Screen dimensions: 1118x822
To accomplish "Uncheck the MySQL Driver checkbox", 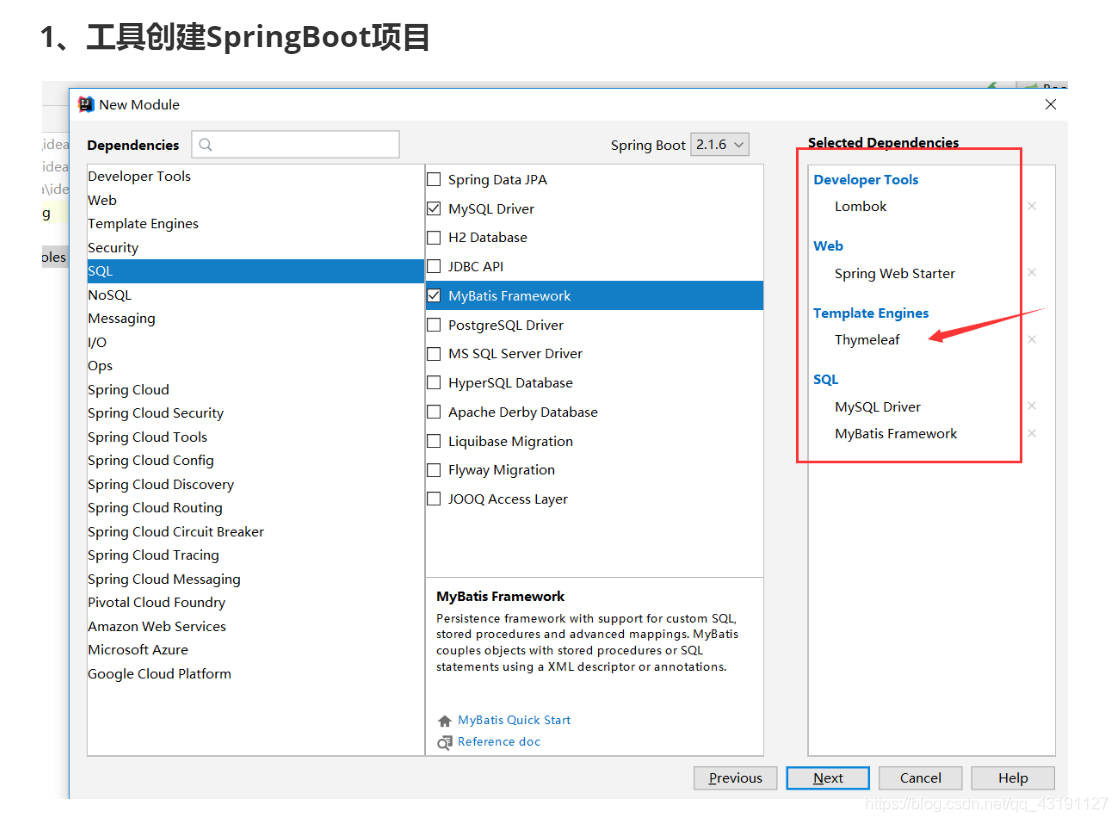I will [x=434, y=208].
